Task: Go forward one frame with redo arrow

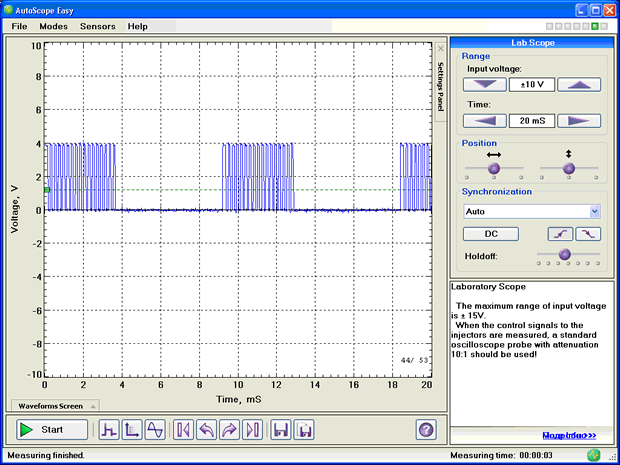Action: (x=229, y=429)
